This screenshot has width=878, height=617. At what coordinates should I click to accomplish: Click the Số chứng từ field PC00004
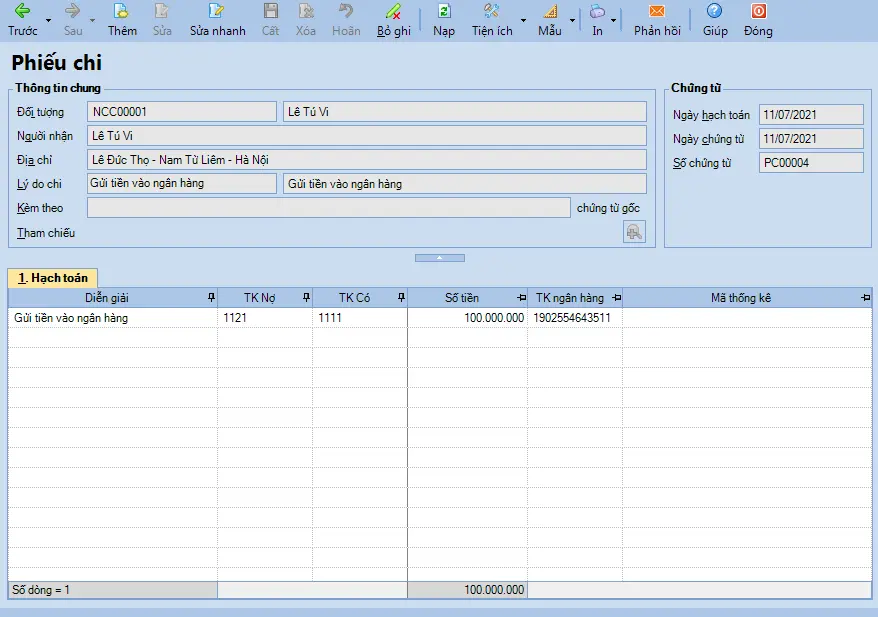[x=811, y=163]
